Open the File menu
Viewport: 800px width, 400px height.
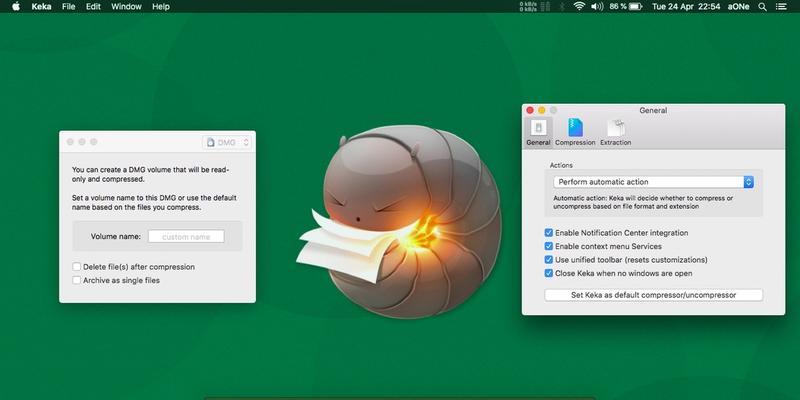(68, 7)
